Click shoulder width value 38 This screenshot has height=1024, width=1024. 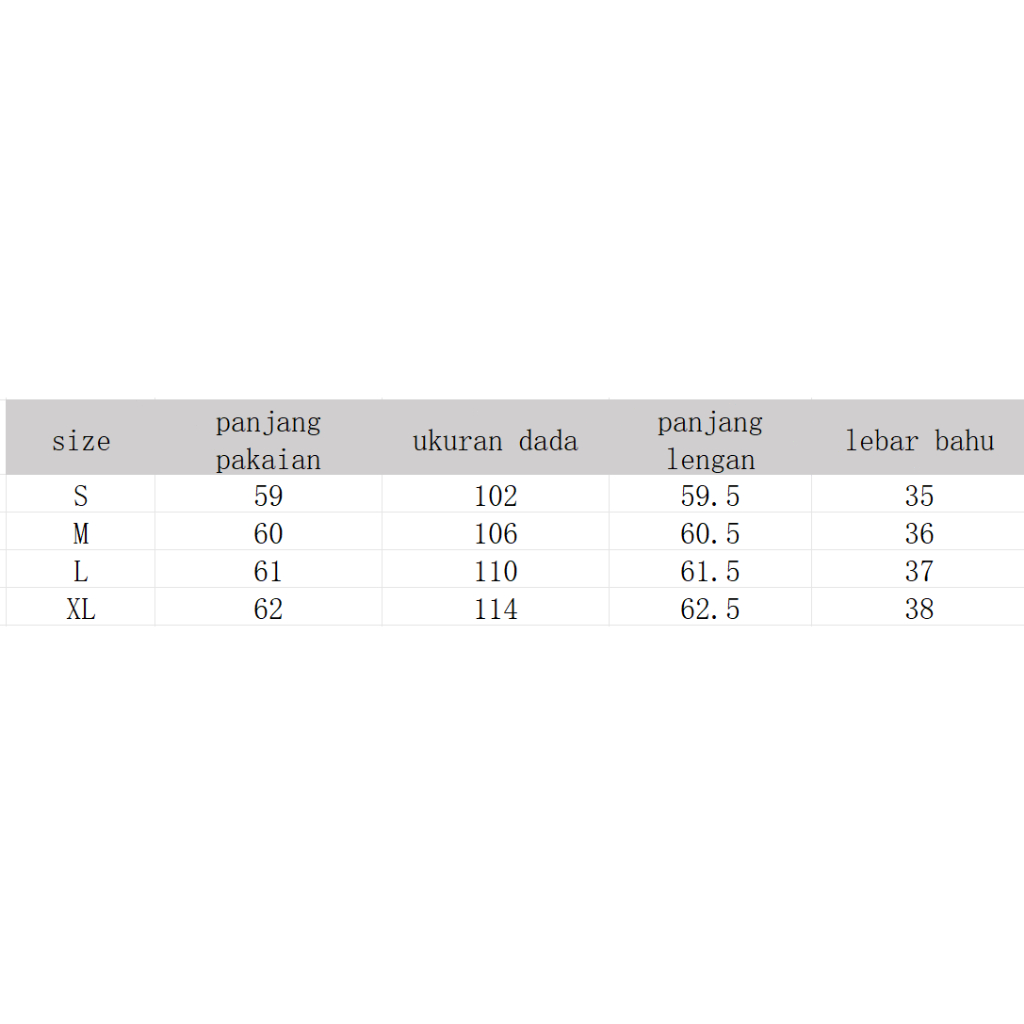pos(919,609)
